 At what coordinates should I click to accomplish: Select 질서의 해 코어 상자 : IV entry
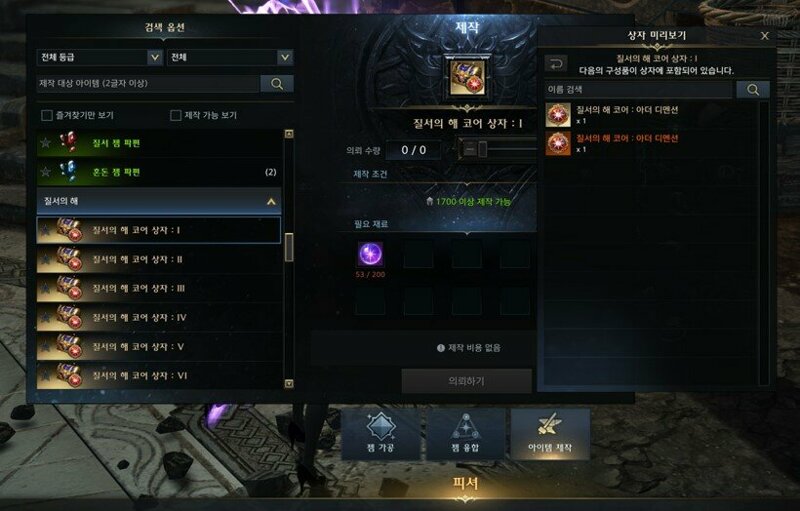tap(159, 317)
